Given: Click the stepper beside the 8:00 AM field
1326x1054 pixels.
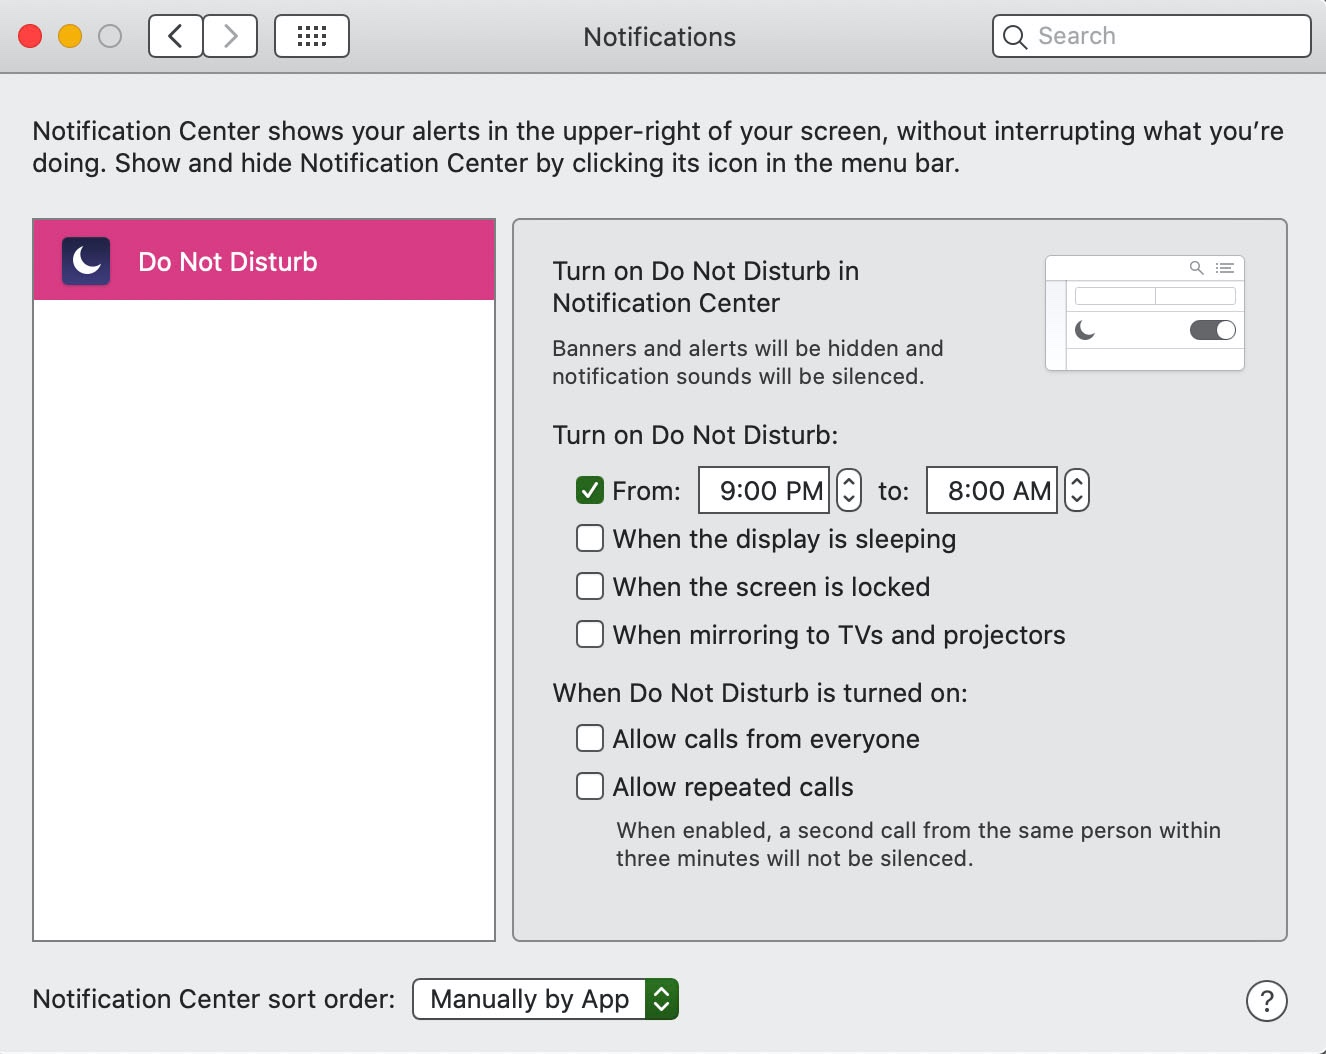Looking at the screenshot, I should [1077, 490].
